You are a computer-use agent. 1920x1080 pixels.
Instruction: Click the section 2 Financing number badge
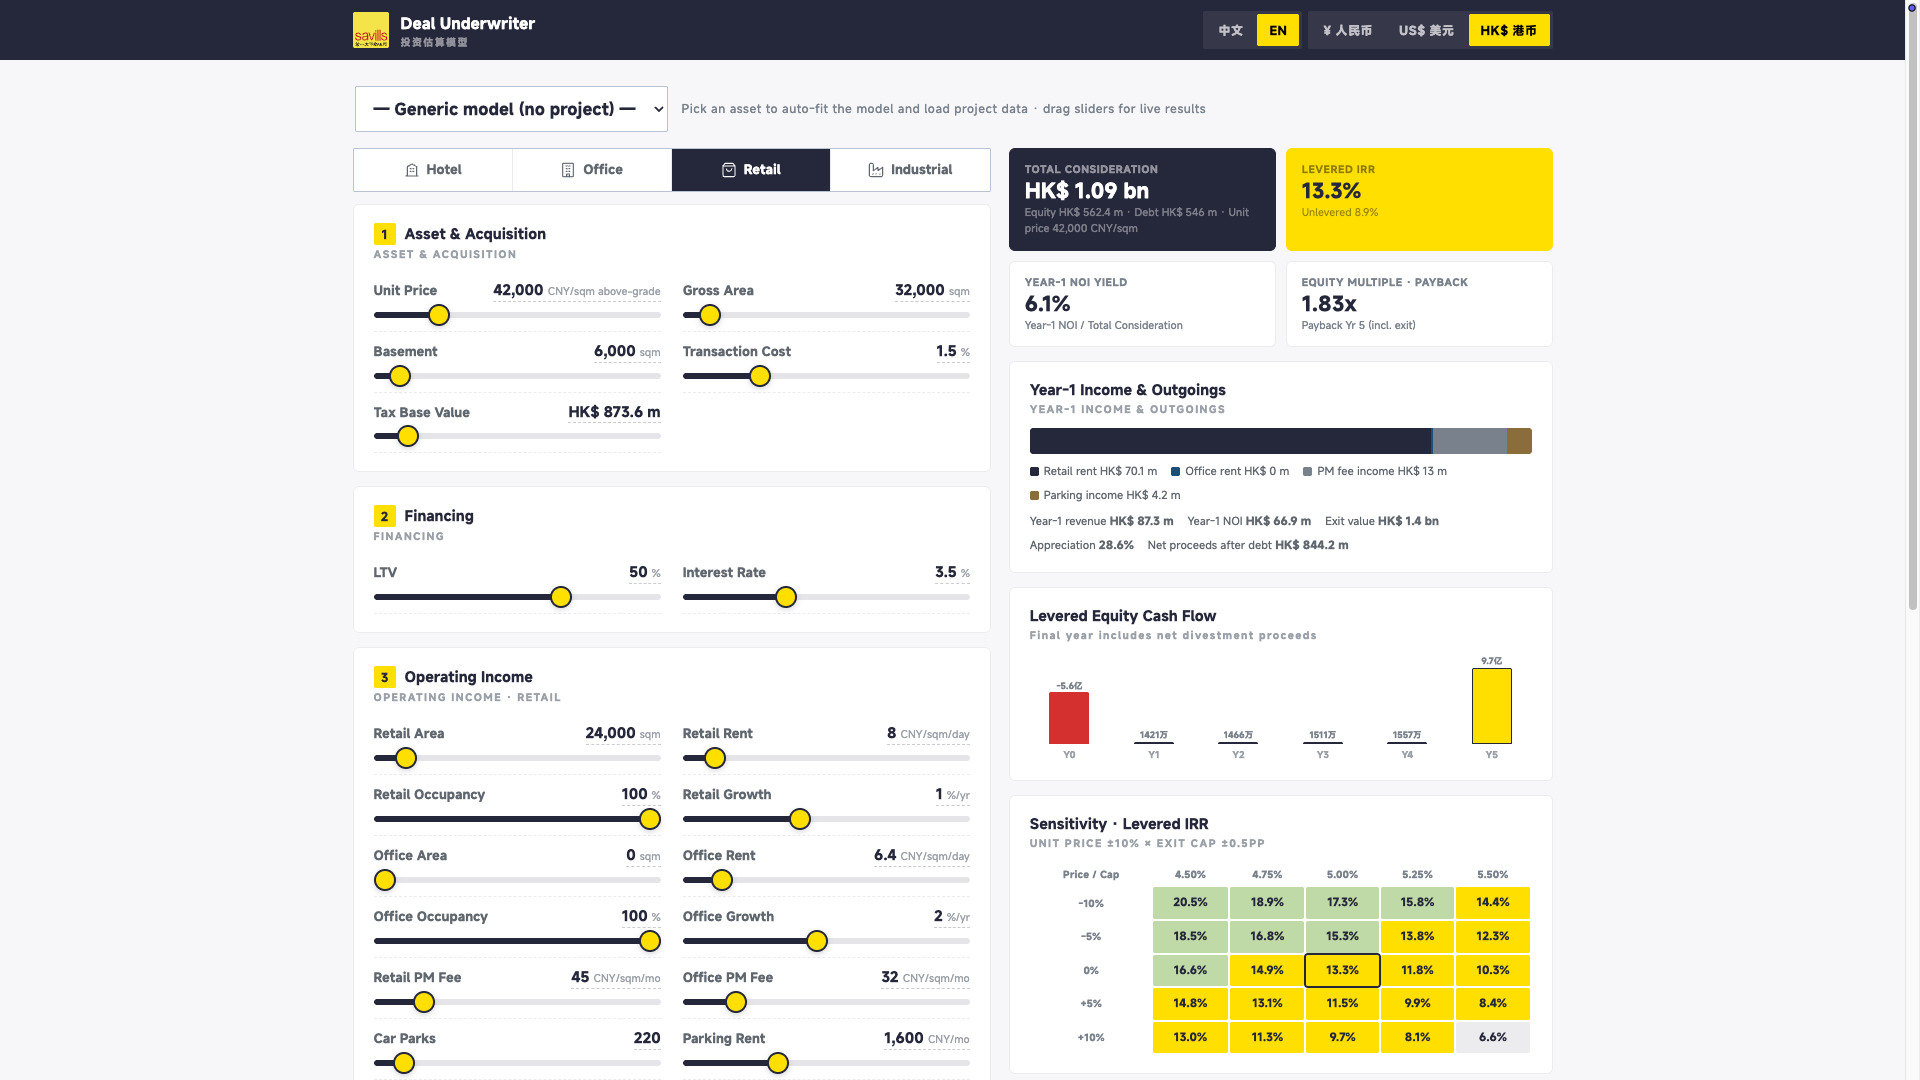tap(384, 516)
